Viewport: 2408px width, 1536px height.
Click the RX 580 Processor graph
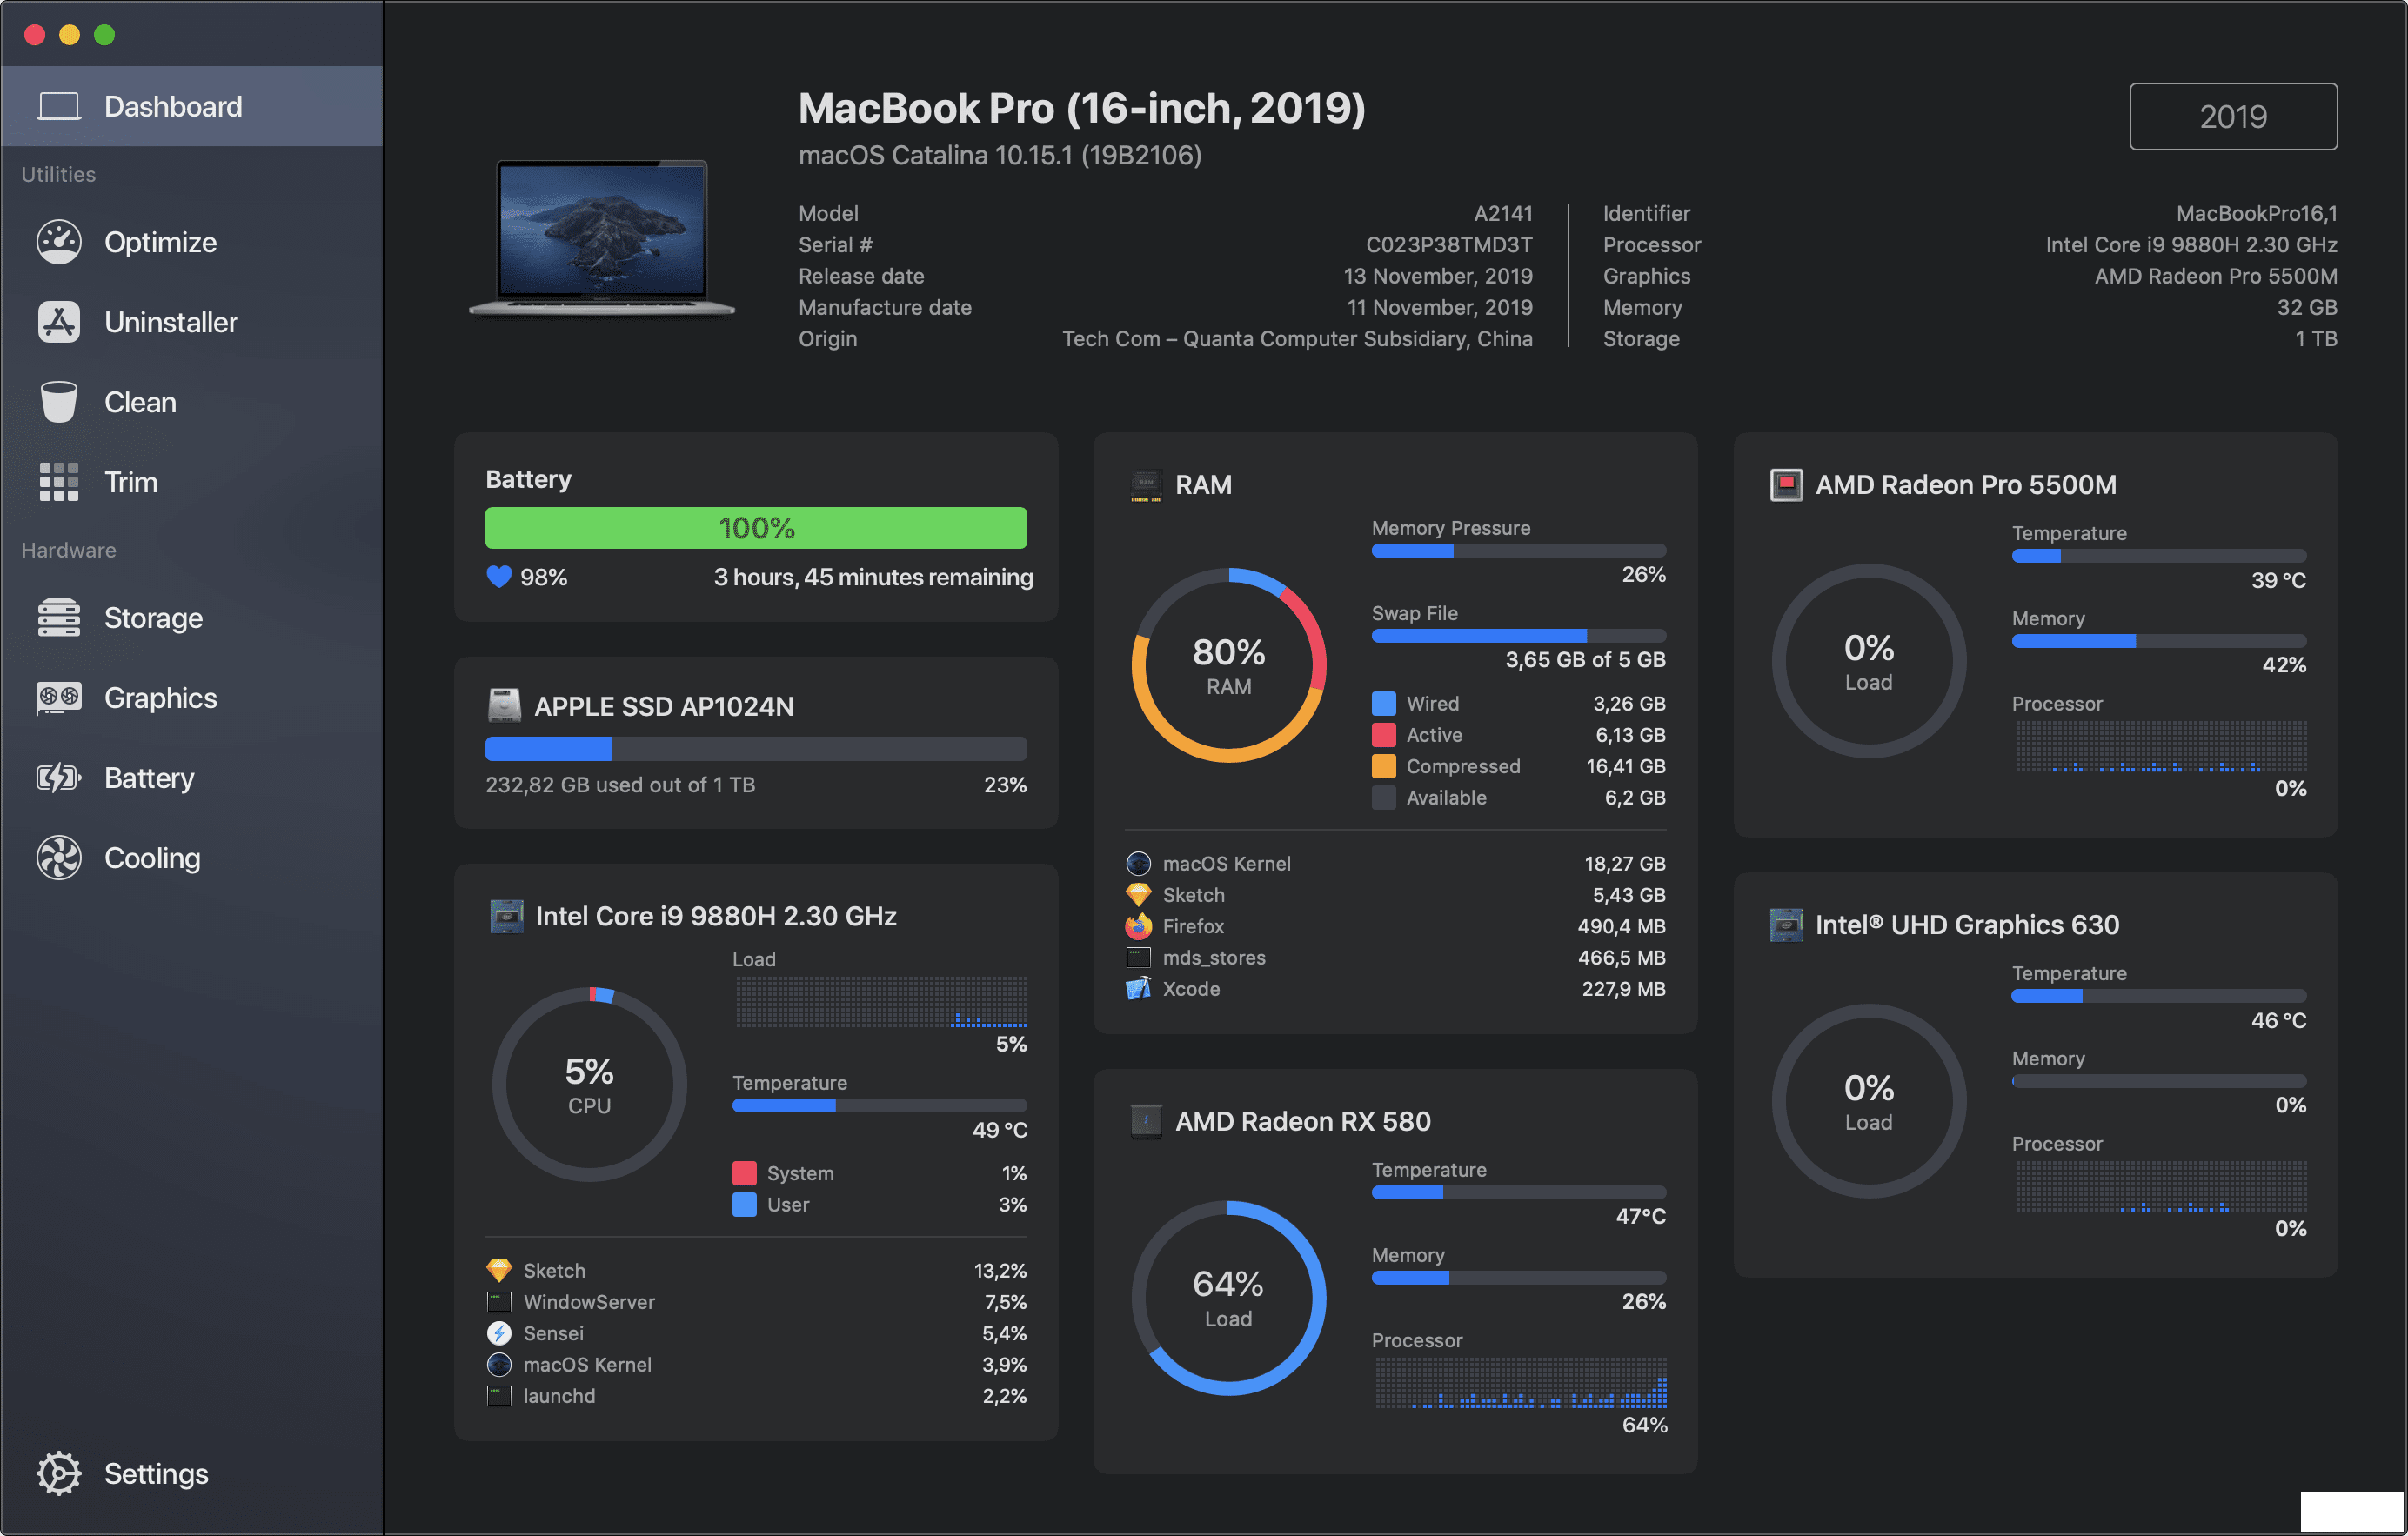pos(1520,1383)
